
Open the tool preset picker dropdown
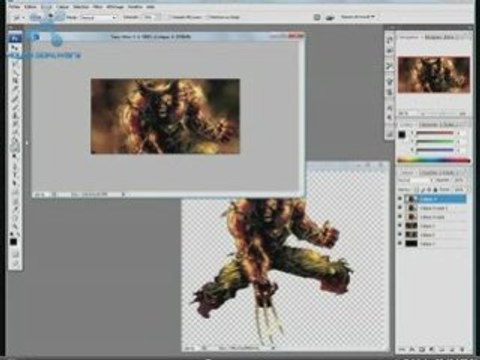click(19, 17)
